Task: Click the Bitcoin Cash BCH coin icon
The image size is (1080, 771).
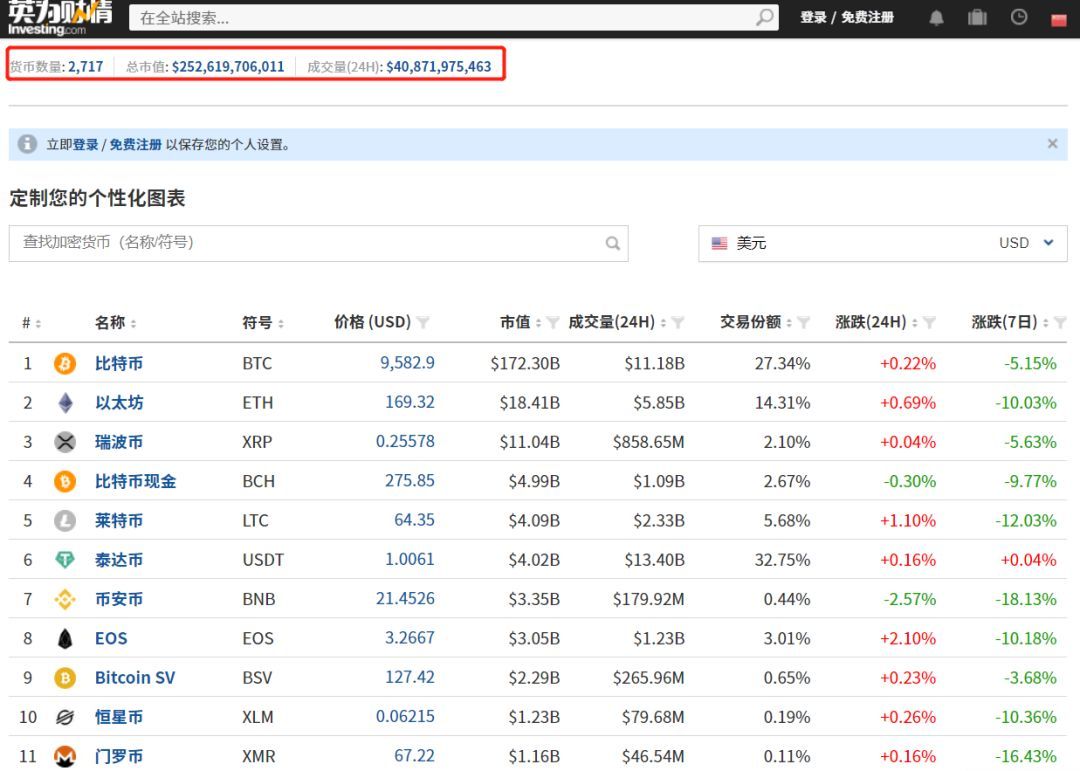Action: [x=65, y=481]
